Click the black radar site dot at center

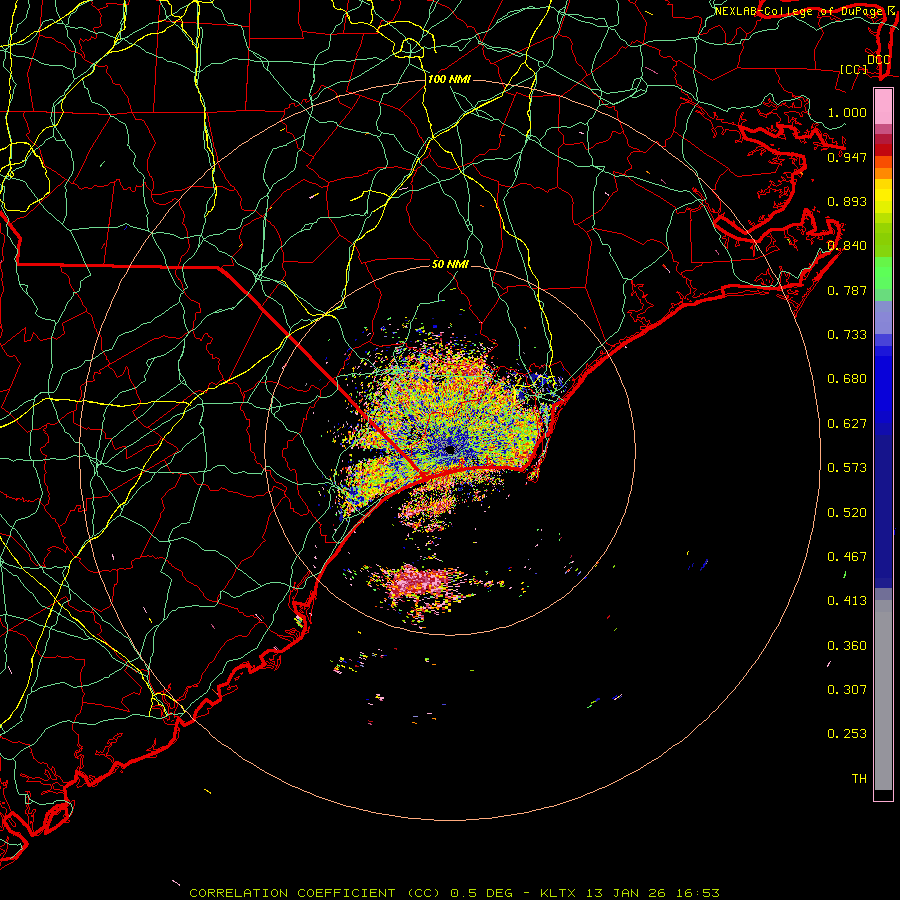click(x=450, y=450)
